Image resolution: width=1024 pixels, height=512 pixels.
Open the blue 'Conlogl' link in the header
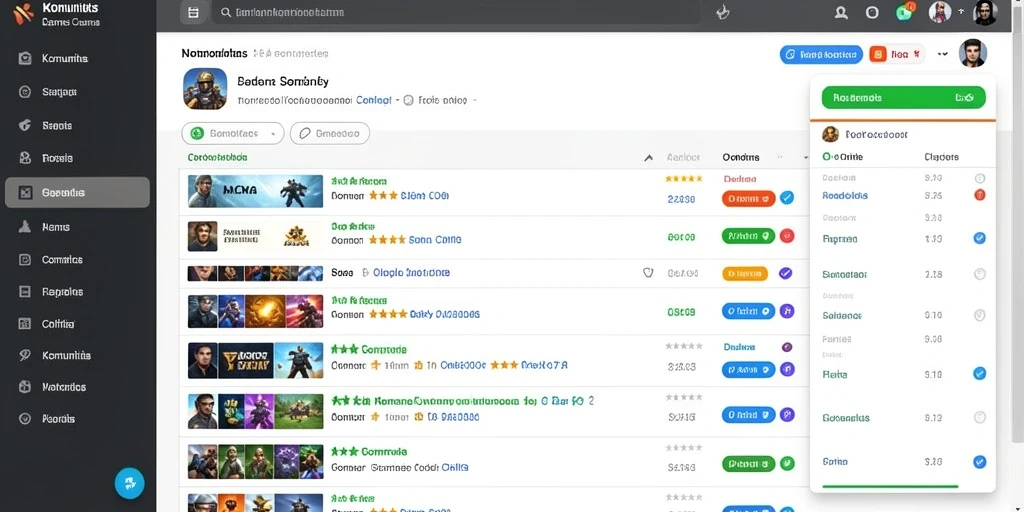click(374, 101)
